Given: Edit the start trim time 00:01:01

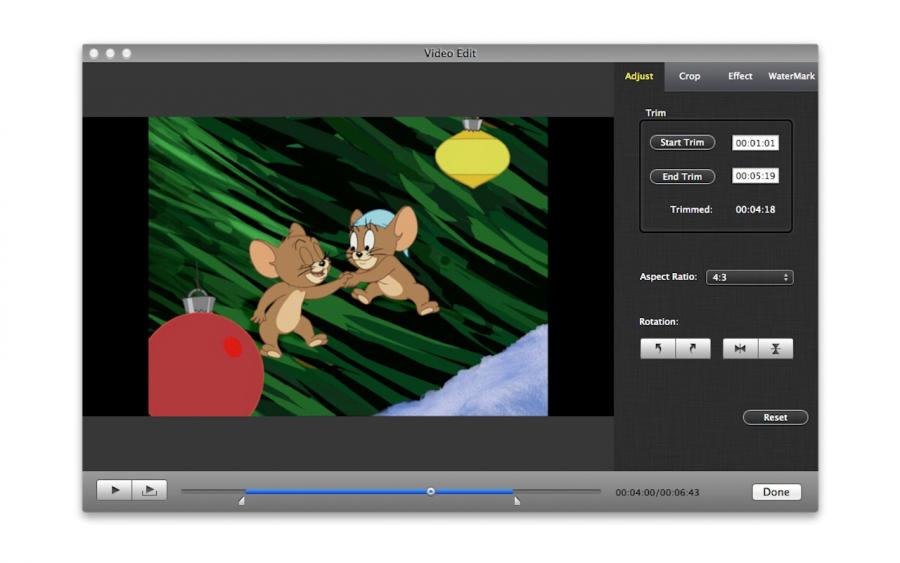Looking at the screenshot, I should pyautogui.click(x=755, y=143).
